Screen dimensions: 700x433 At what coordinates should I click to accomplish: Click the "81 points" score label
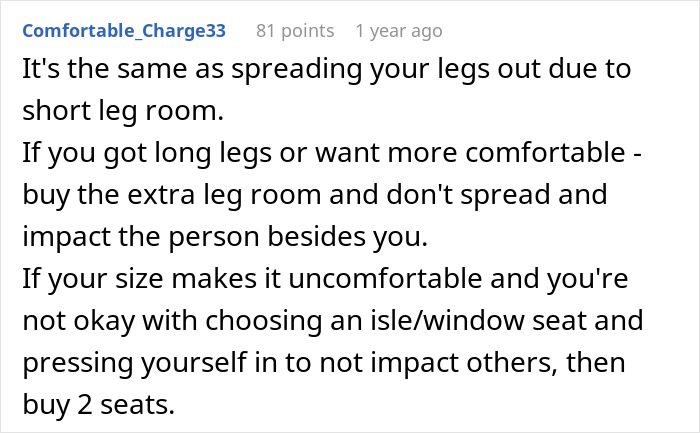click(x=294, y=31)
